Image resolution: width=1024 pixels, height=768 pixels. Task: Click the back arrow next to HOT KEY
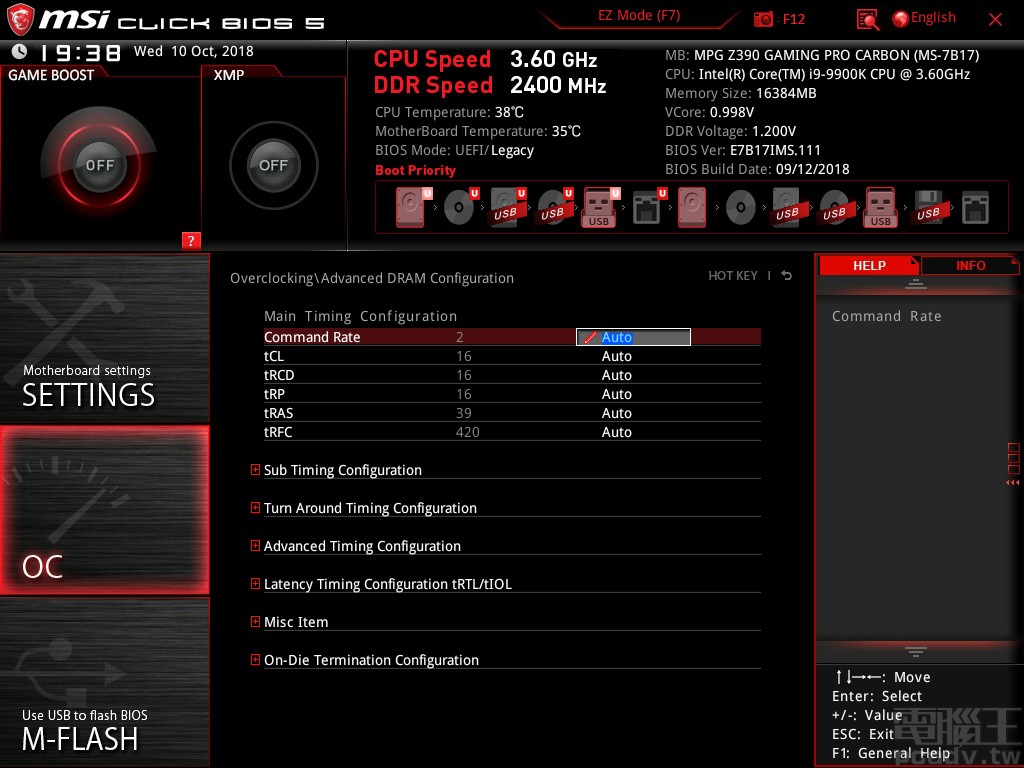(x=787, y=276)
